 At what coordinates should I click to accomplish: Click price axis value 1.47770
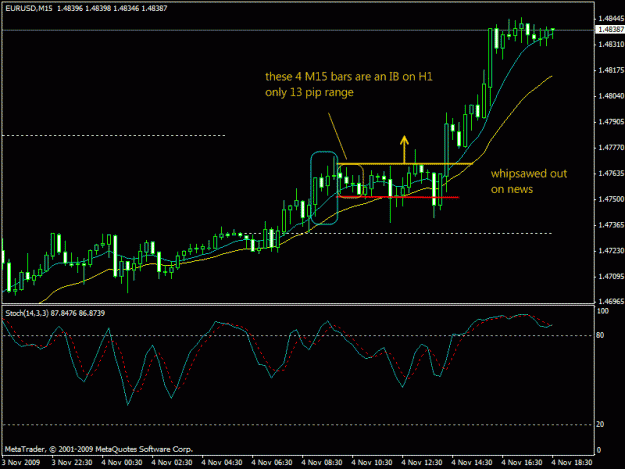[611, 148]
